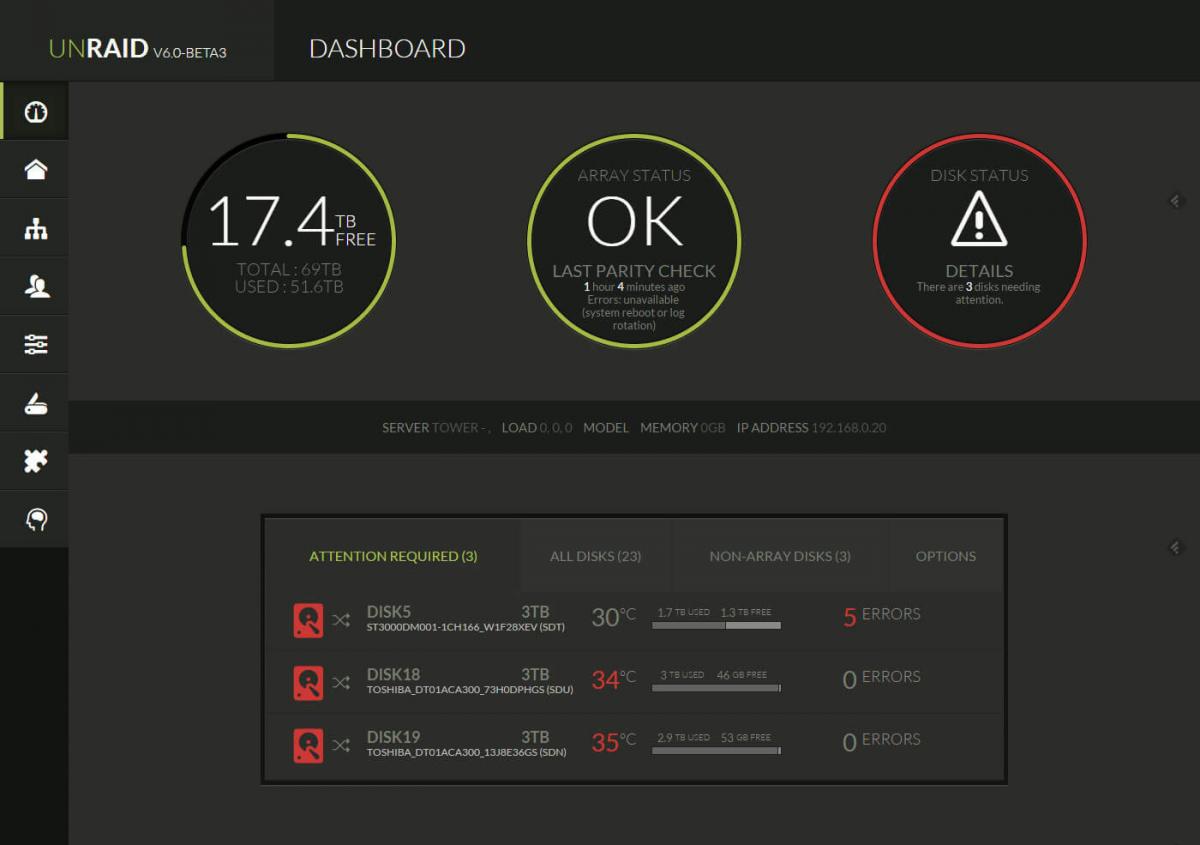This screenshot has width=1200, height=845.
Task: Click the shuffle arrows icon beside DISK19
Action: coord(341,746)
